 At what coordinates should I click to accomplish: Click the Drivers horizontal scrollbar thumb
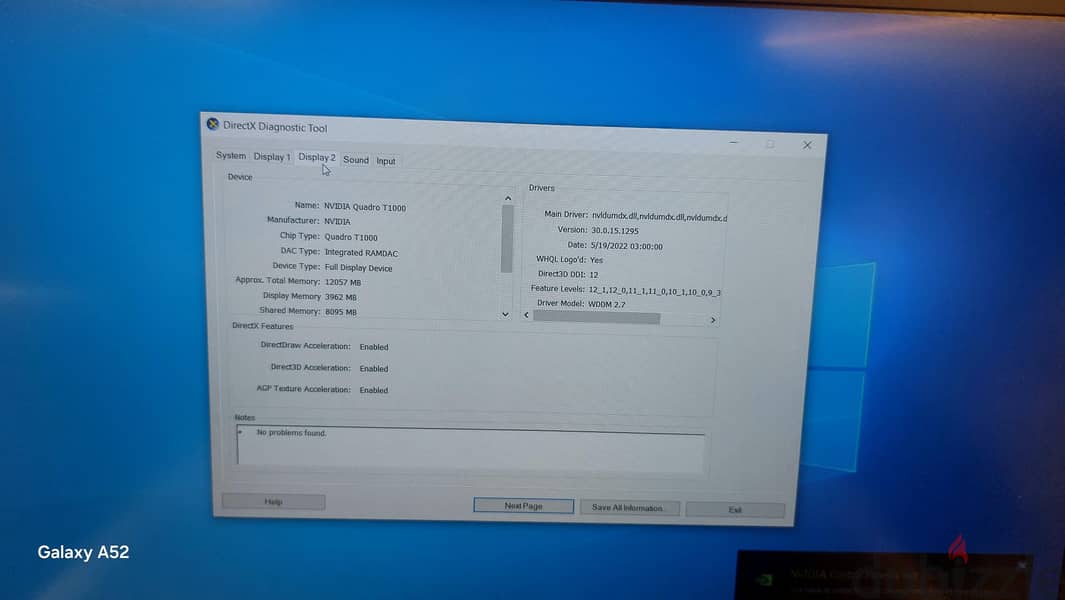(x=596, y=317)
